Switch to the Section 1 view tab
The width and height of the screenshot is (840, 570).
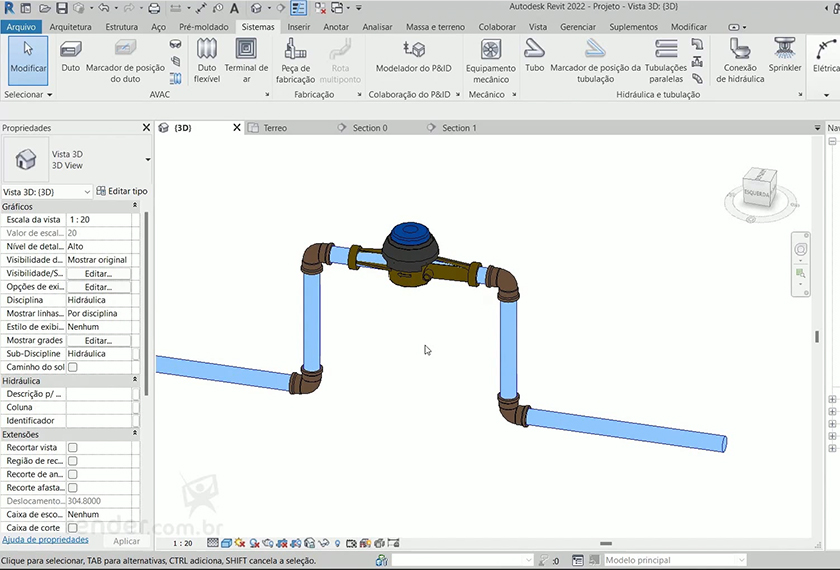point(459,128)
